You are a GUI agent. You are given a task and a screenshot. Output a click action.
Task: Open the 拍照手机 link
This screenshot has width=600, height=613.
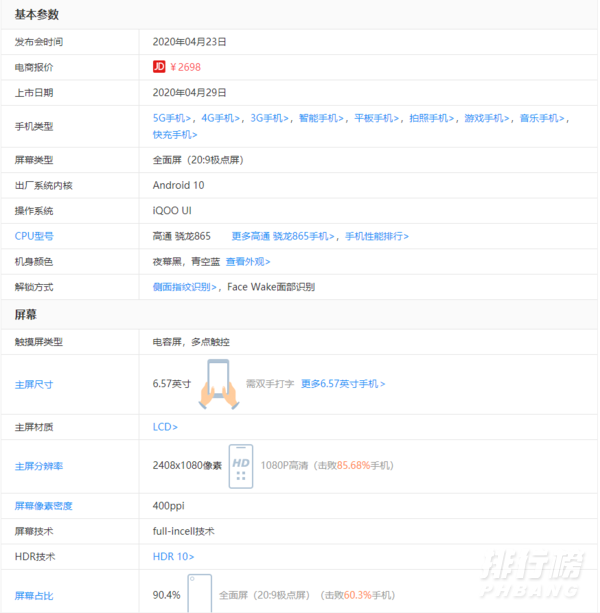(432, 118)
